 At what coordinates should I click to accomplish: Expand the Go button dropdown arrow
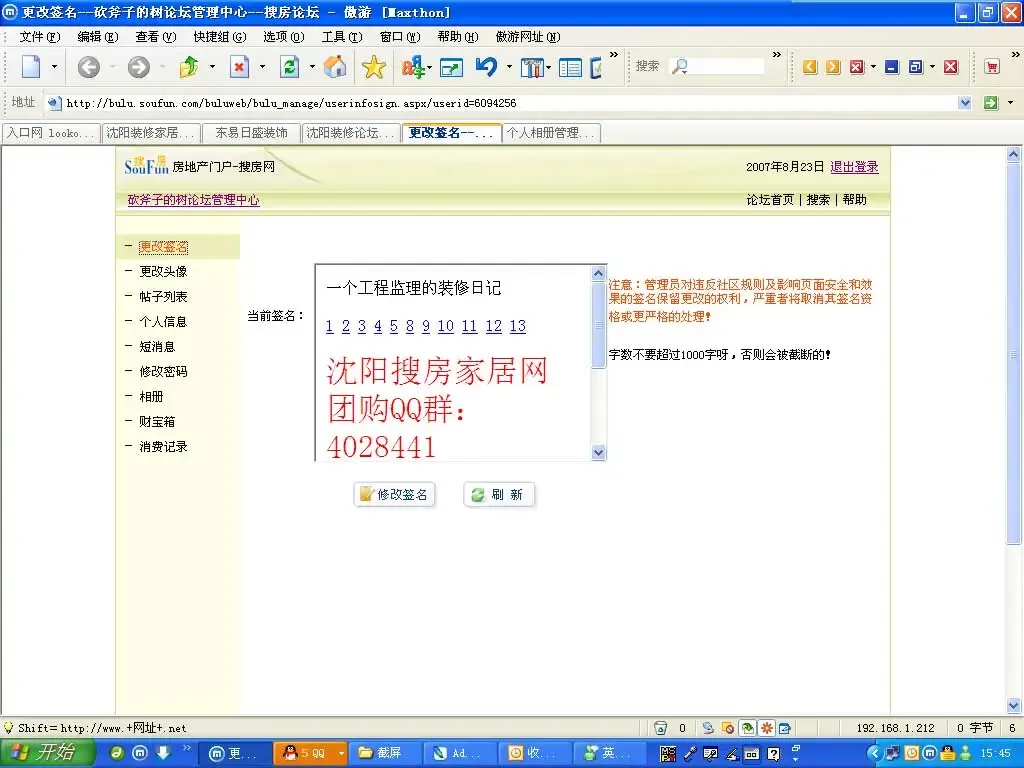tap(1010, 103)
